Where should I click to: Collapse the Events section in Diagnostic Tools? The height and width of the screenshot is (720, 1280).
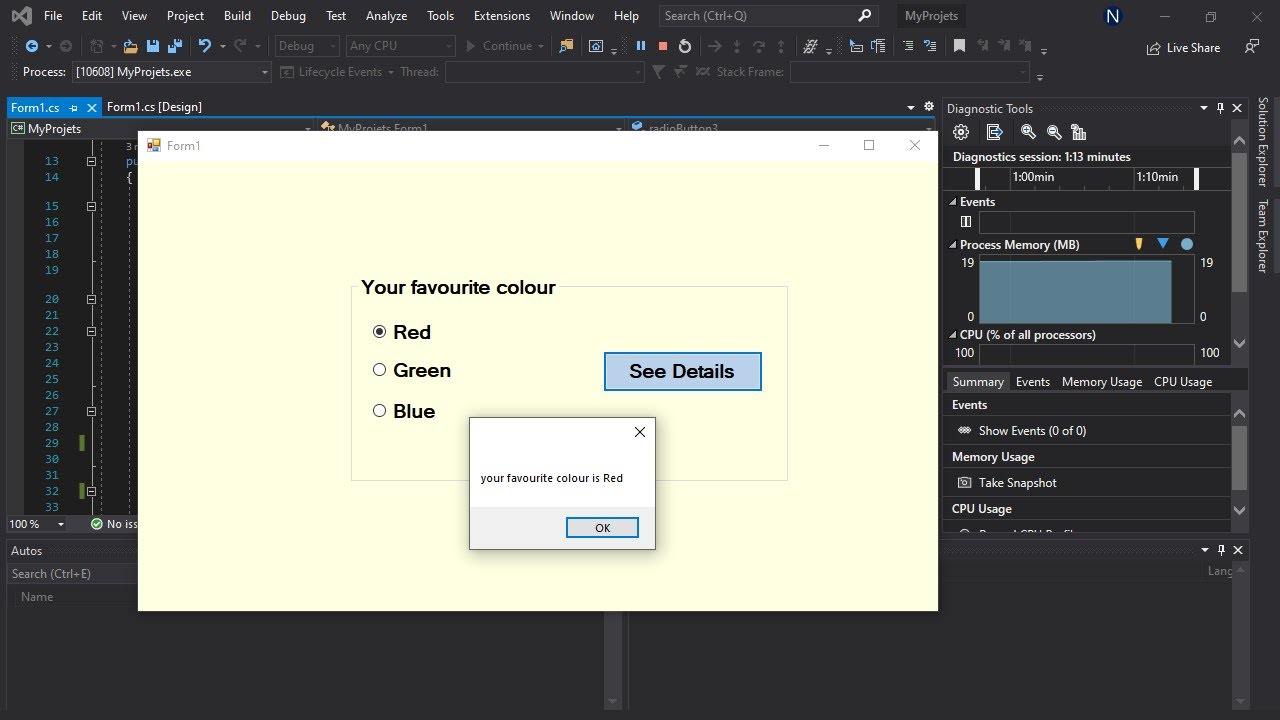pyautogui.click(x=953, y=202)
